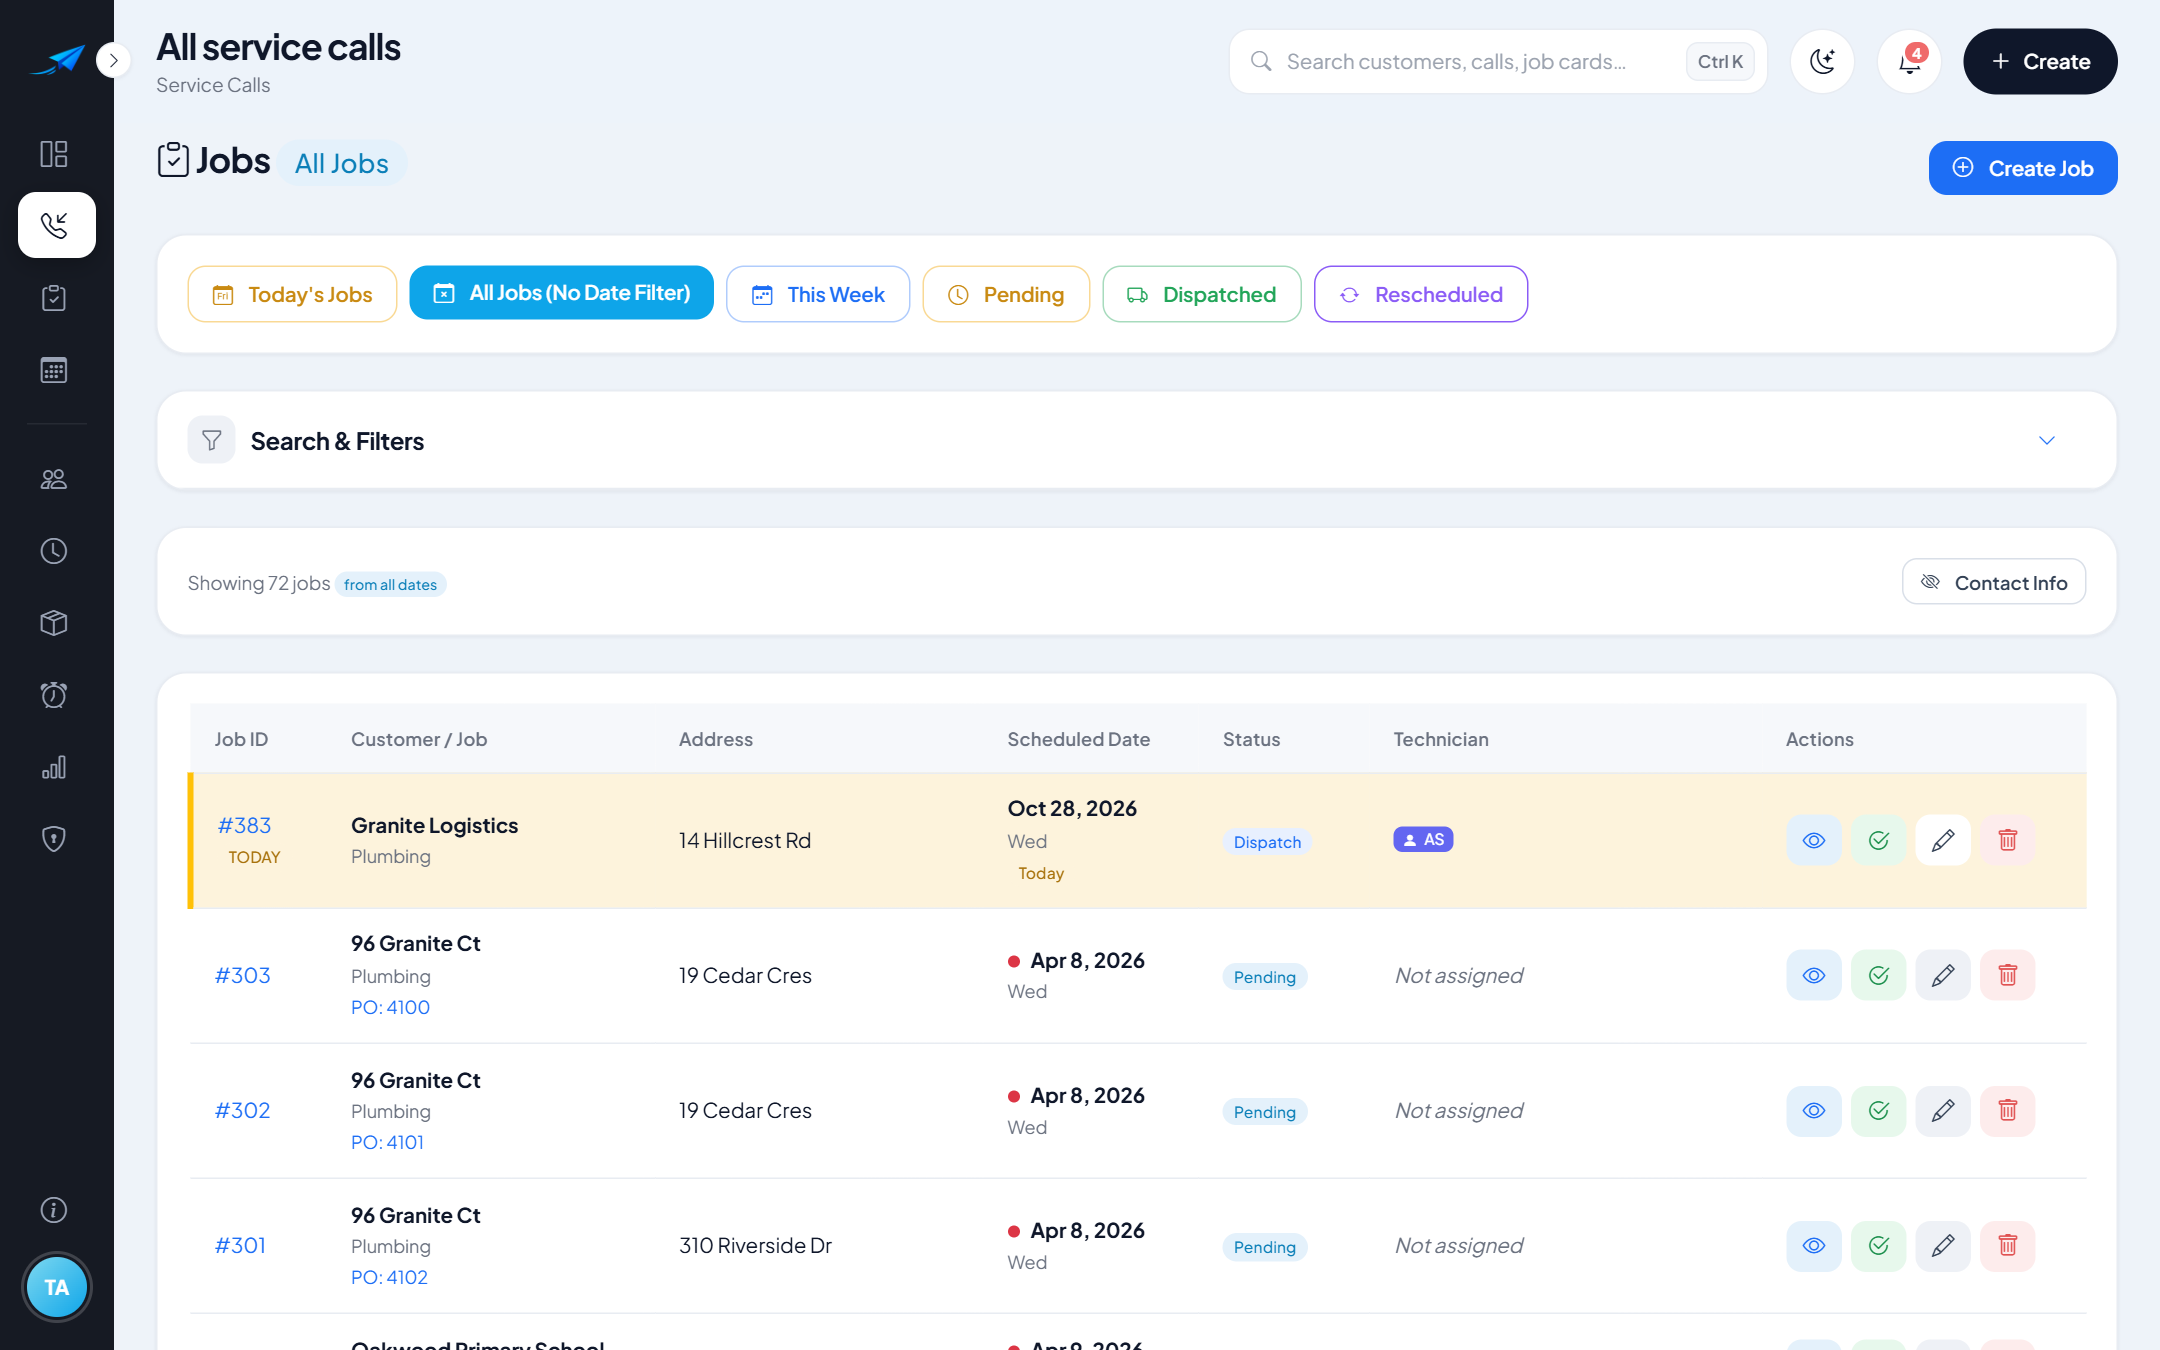
Task: Switch to Rescheduled filter
Action: [x=1421, y=294]
